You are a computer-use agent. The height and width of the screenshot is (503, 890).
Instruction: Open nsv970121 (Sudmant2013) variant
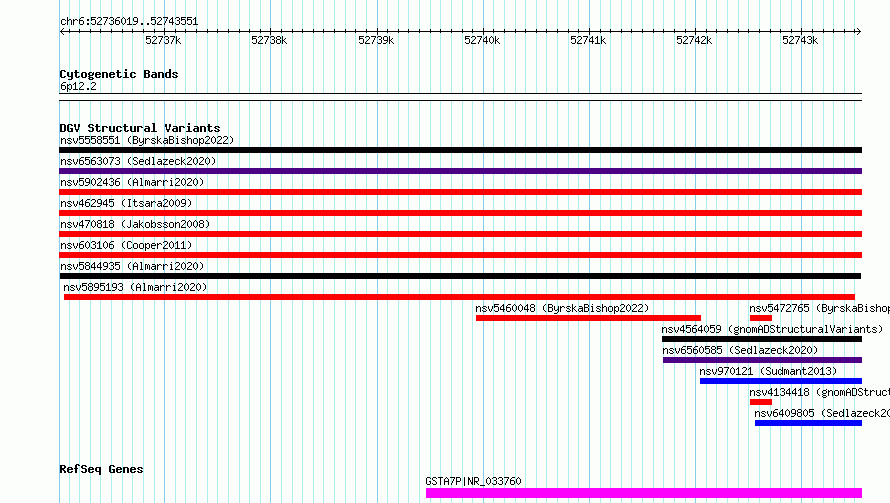coord(768,371)
